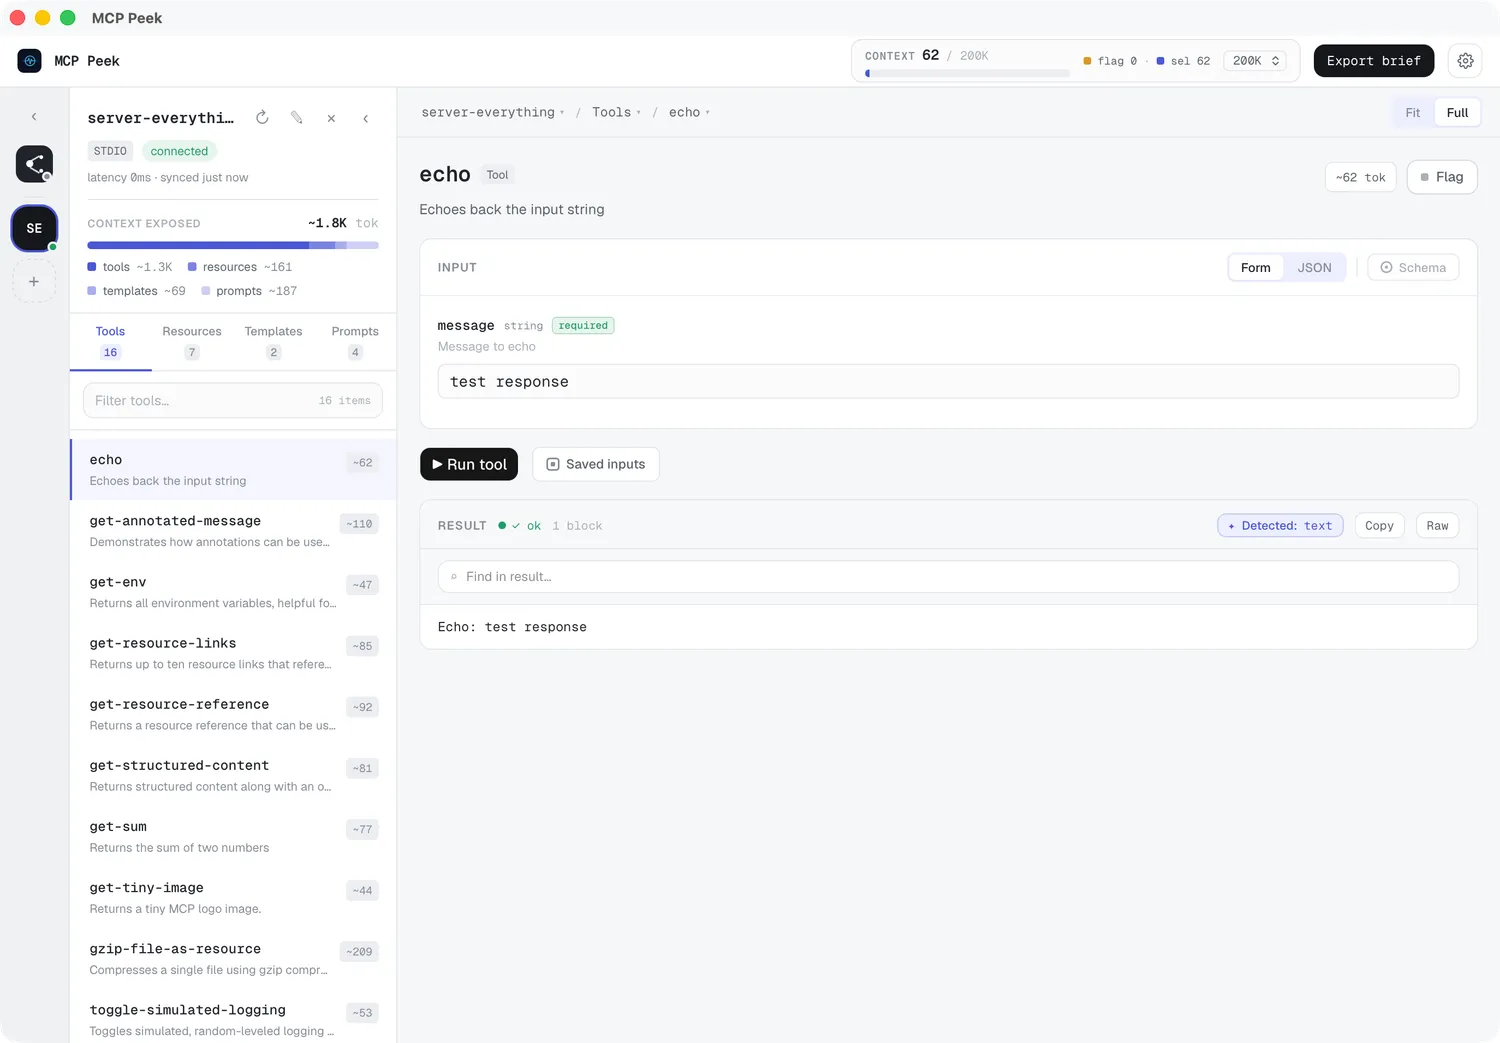This screenshot has width=1500, height=1043.
Task: Click the Echo: test response output
Action: 512,627
